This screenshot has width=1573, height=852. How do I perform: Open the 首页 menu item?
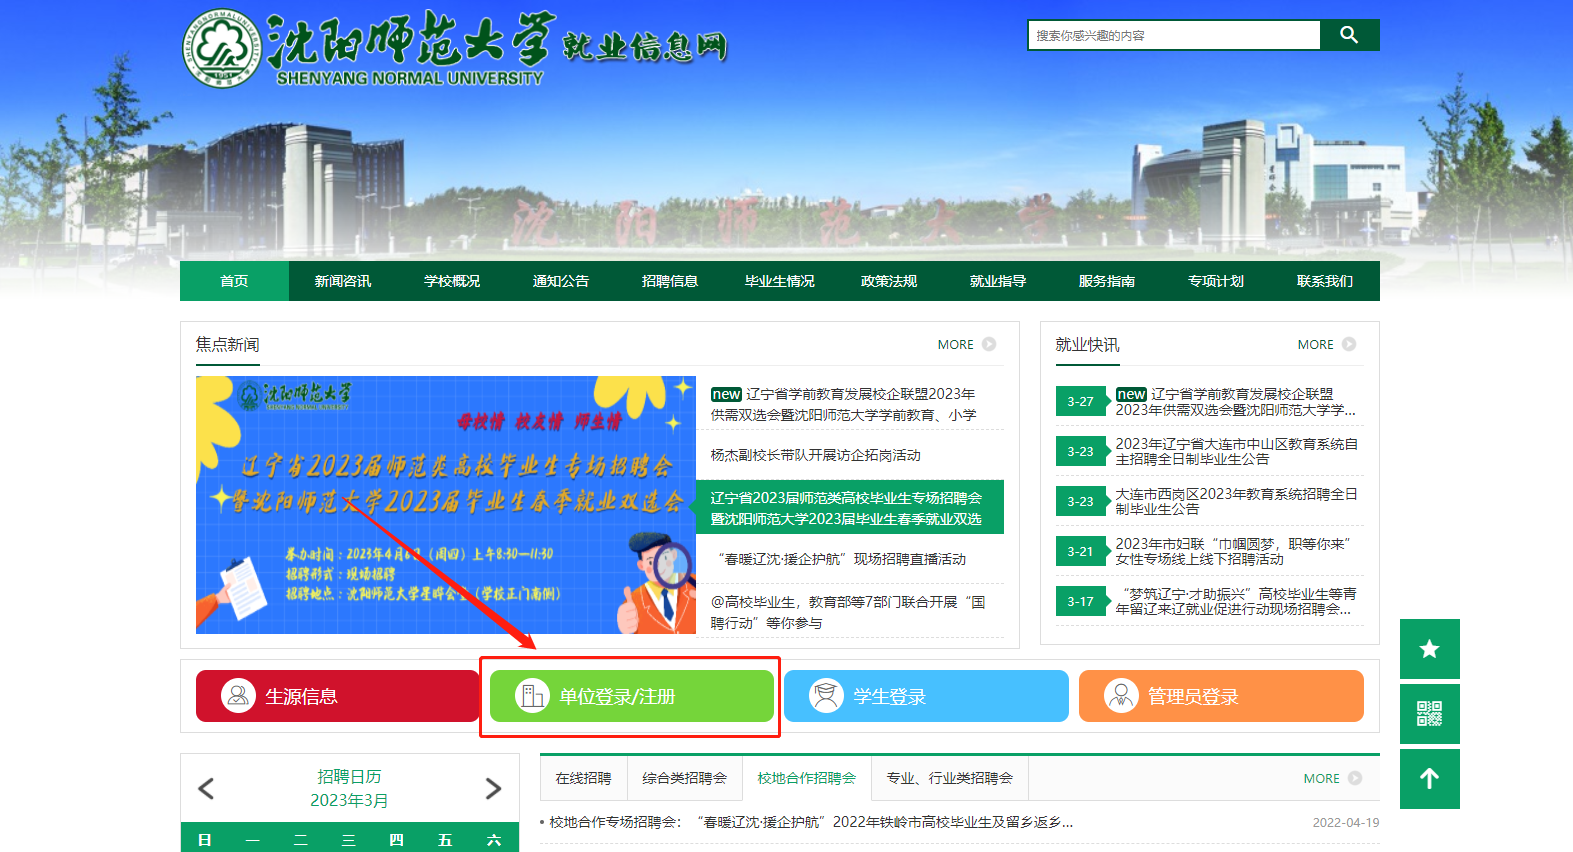tap(234, 281)
